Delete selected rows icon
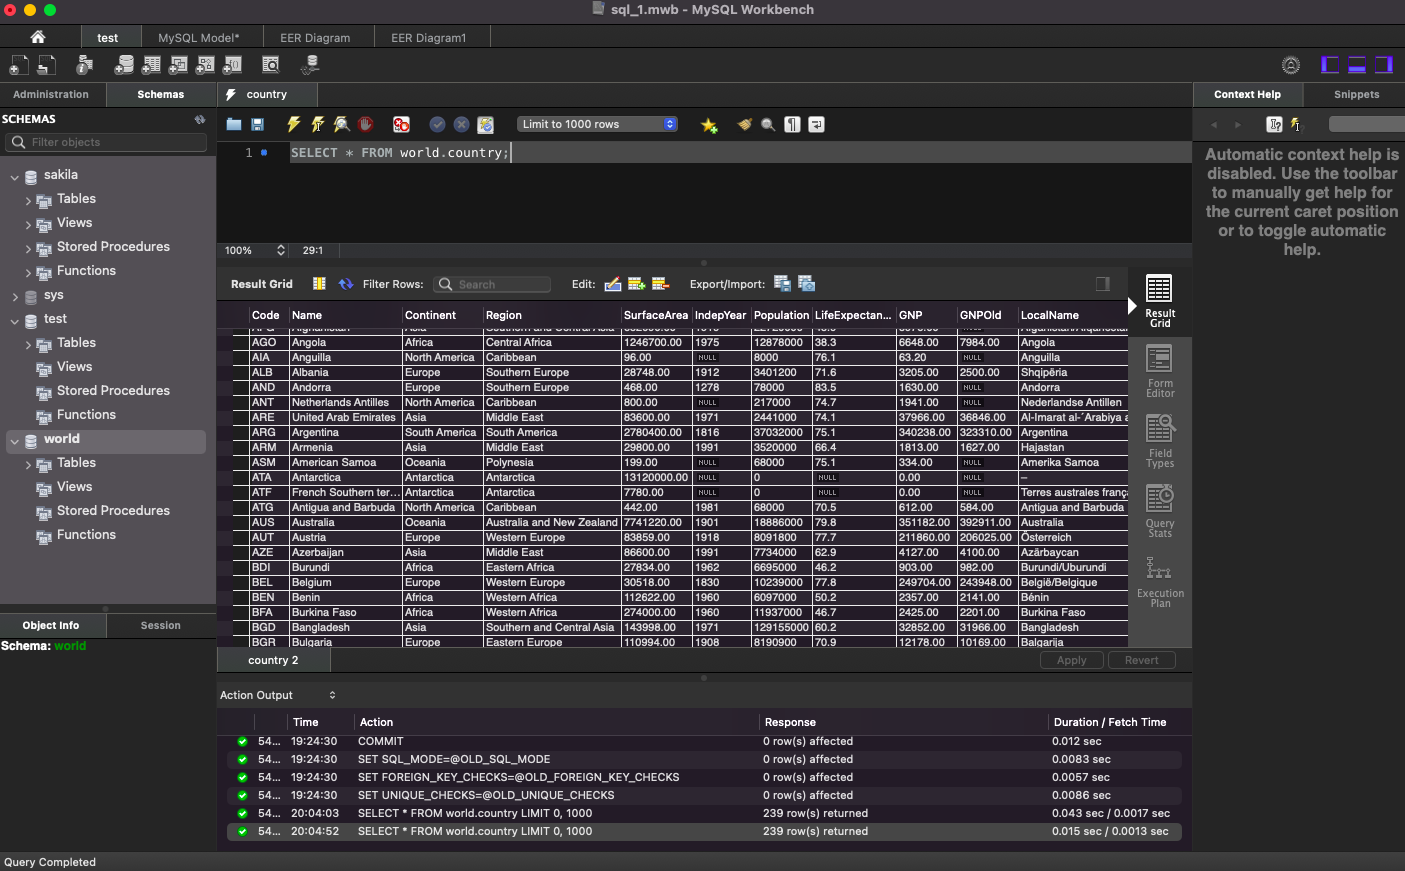Screen dimensions: 1405x871 coord(660,284)
